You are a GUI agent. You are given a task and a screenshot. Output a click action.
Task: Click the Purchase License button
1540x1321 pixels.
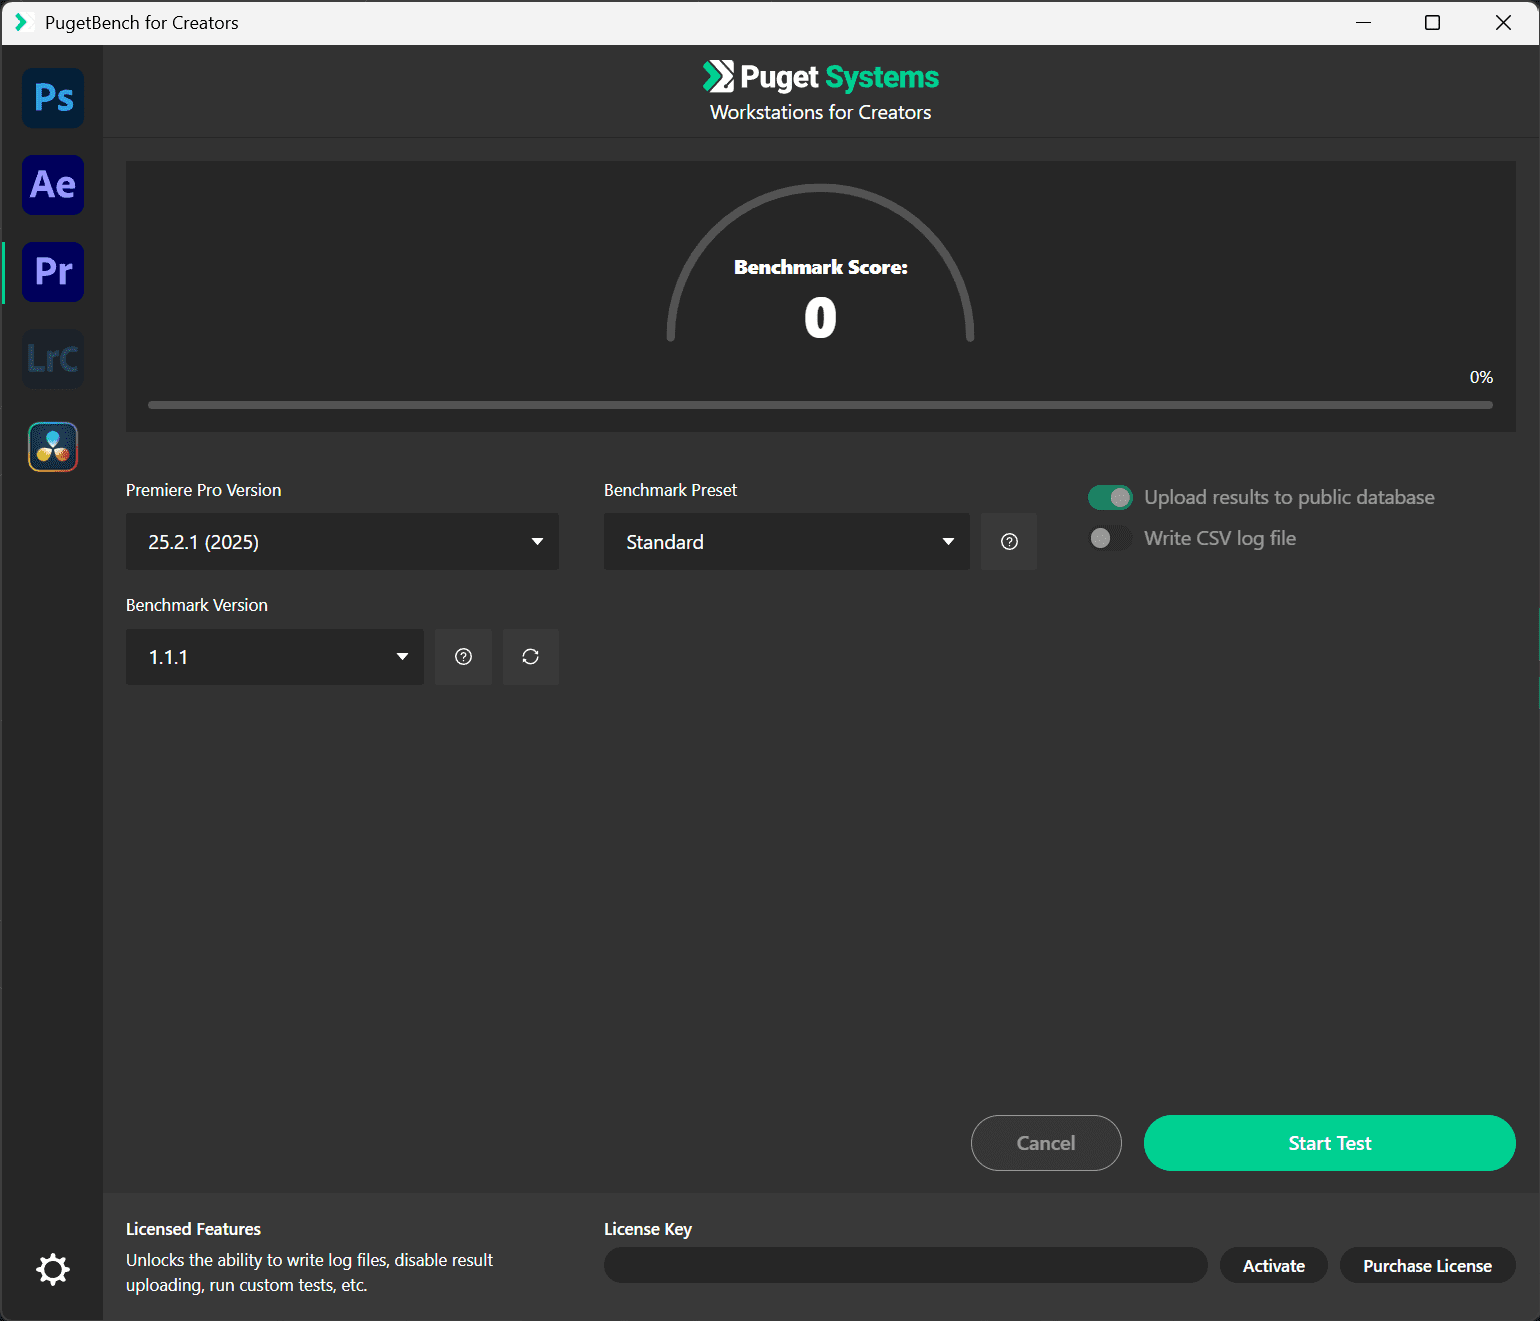click(x=1427, y=1265)
